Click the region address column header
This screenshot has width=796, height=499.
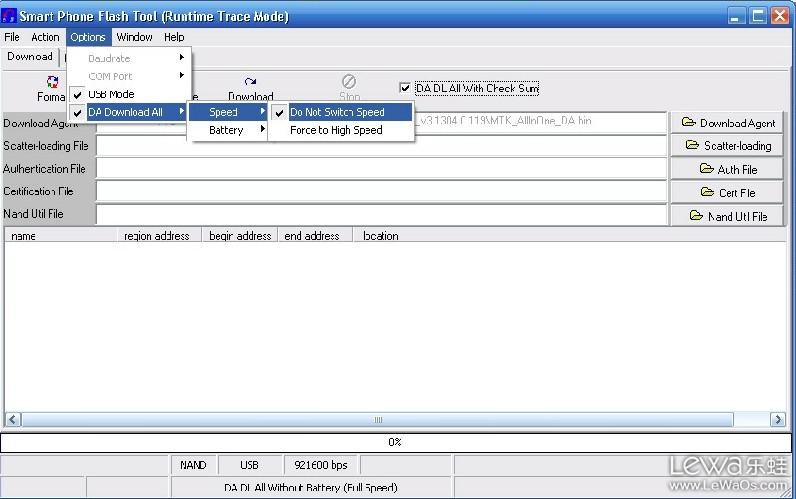pos(157,236)
